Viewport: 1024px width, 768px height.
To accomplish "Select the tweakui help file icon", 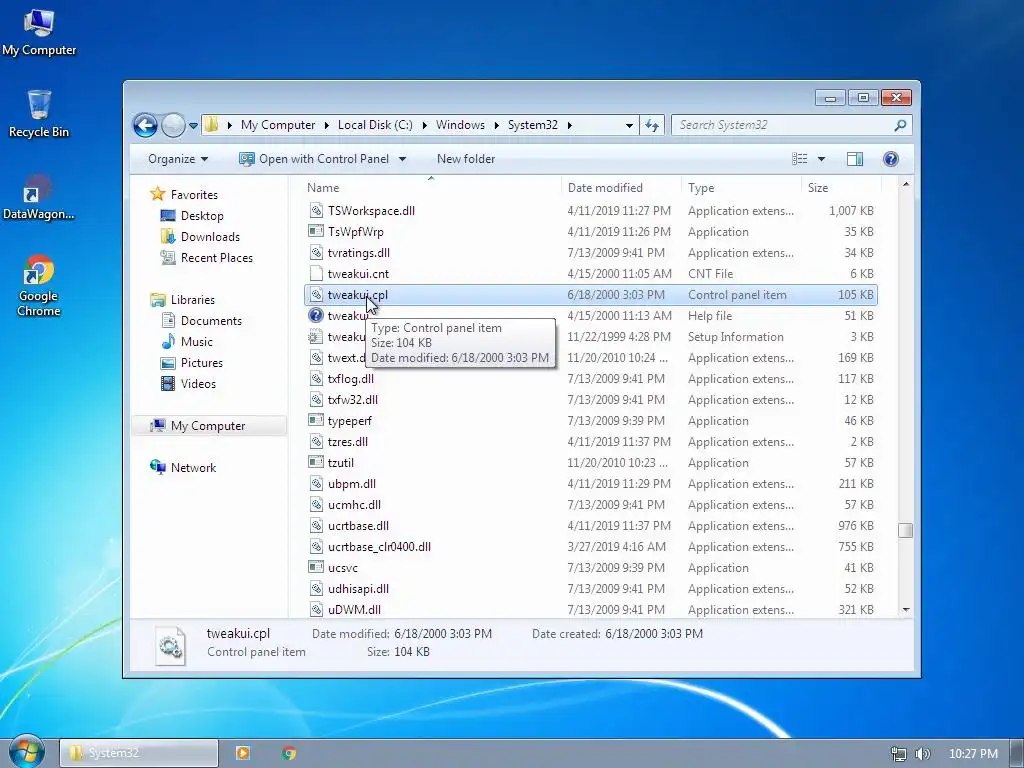I will coord(316,315).
